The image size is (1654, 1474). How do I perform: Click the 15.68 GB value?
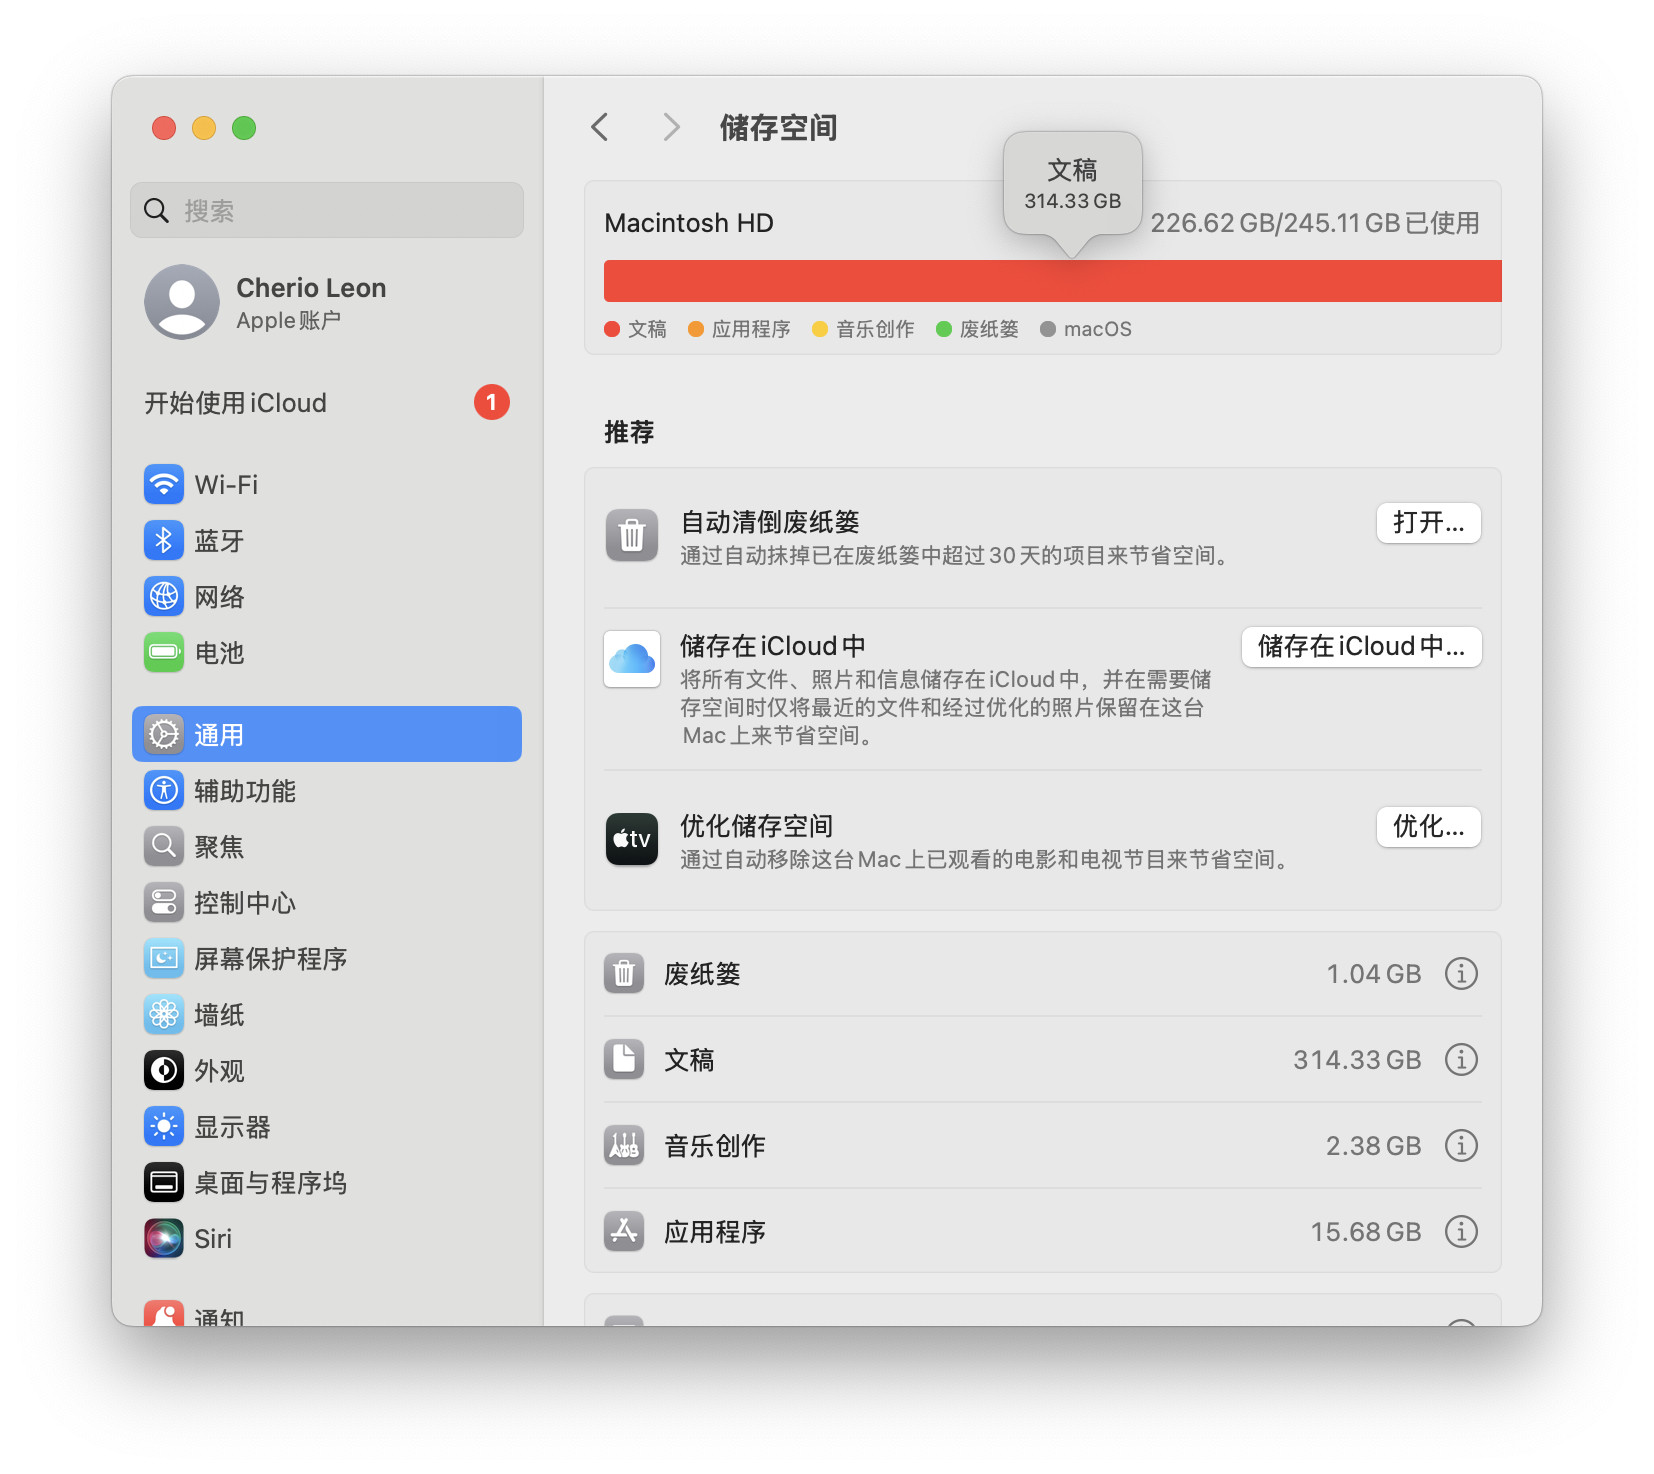coord(1366,1232)
